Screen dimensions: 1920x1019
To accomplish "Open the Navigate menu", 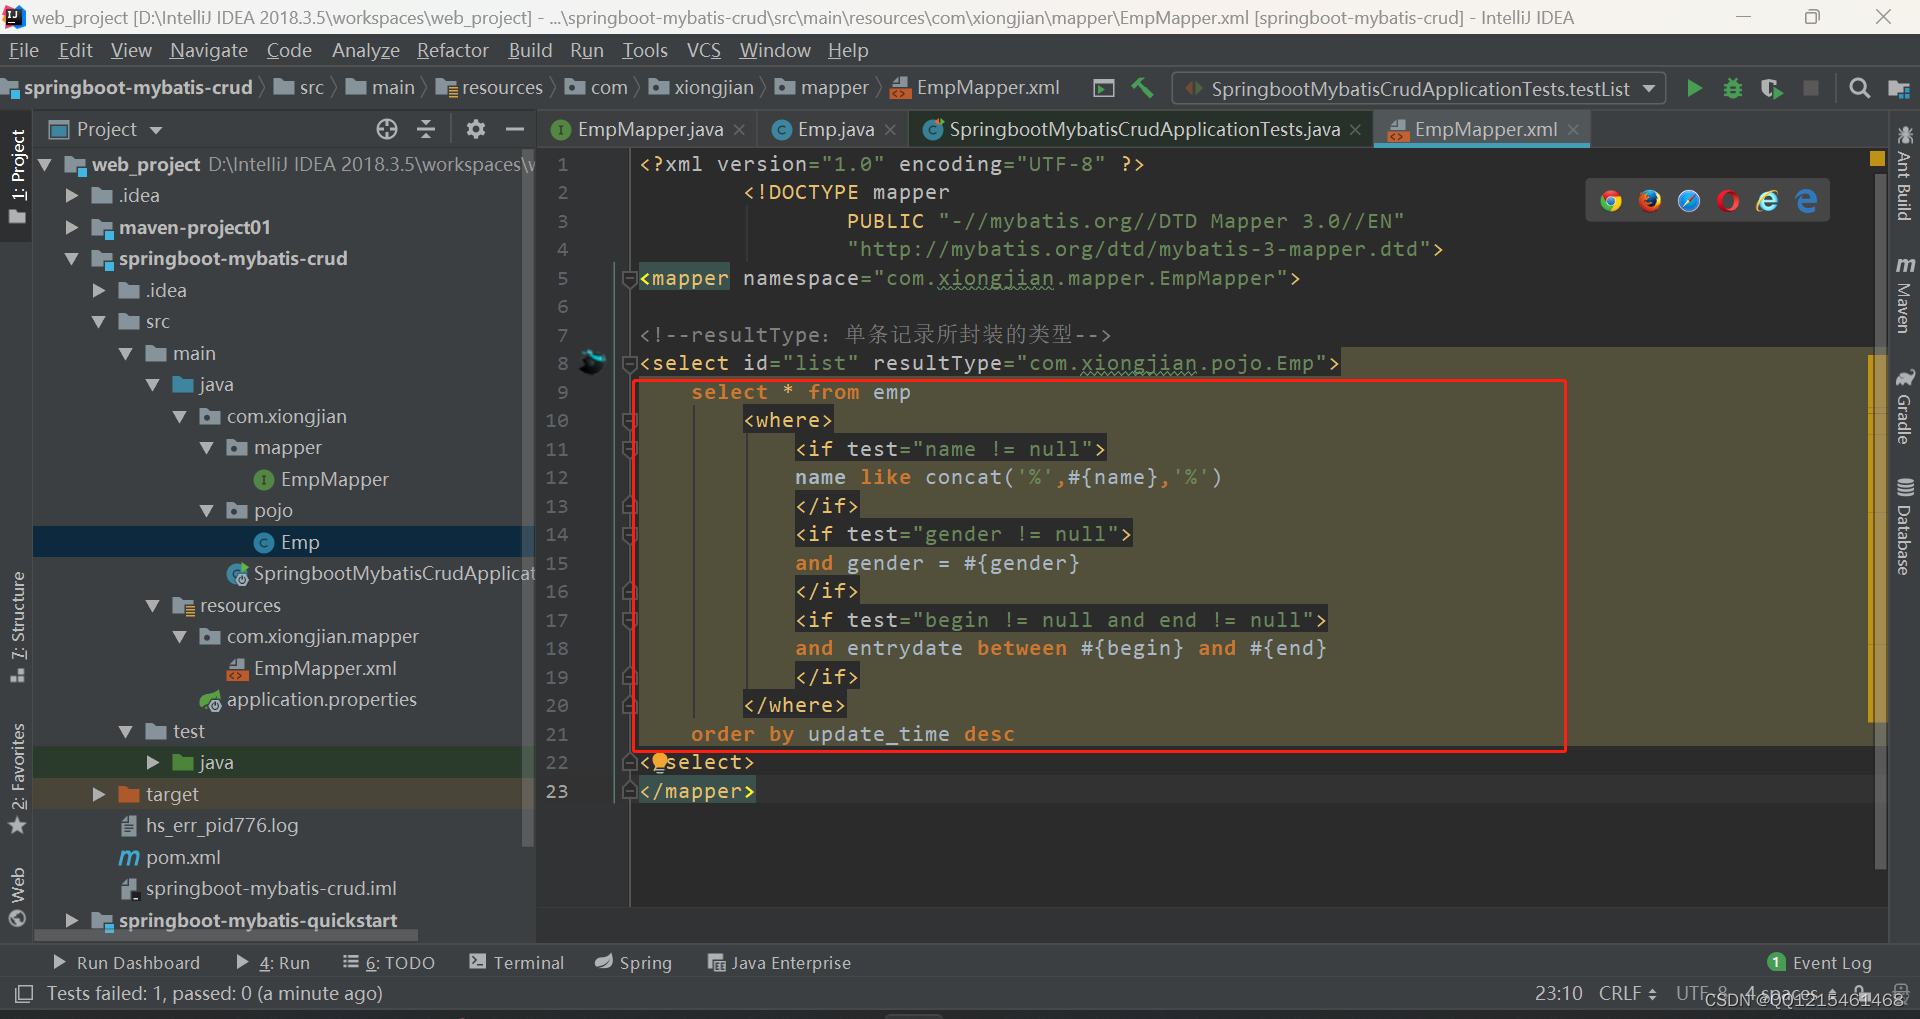I will tap(209, 50).
